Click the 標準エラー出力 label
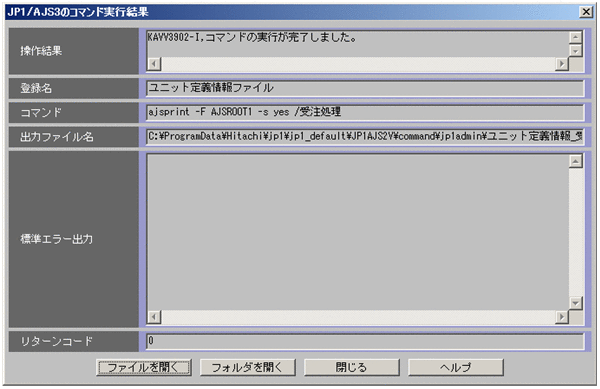Screen dimensions: 600x389 (x=57, y=239)
